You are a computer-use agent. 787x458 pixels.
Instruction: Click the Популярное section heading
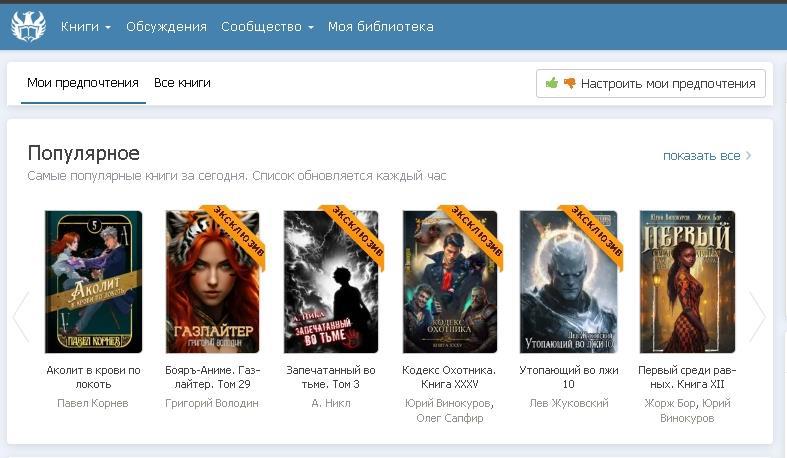click(x=84, y=153)
